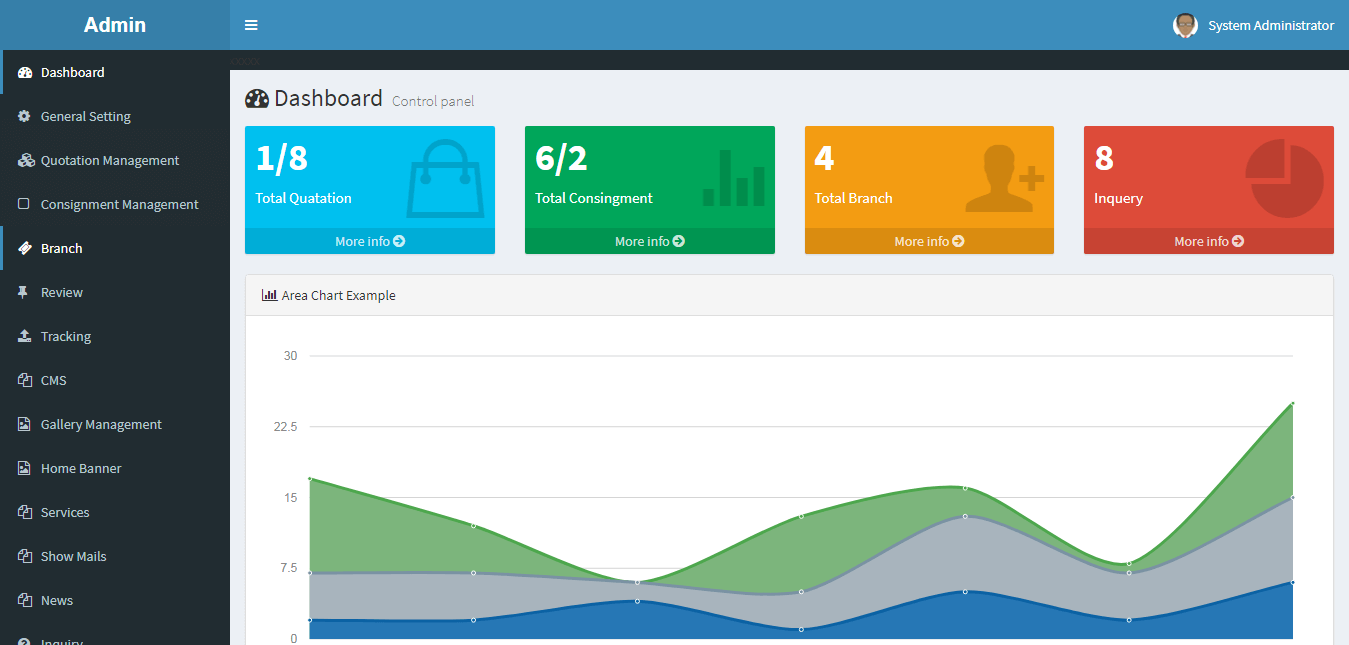
Task: Open More info on Total Branch card
Action: tap(929, 241)
